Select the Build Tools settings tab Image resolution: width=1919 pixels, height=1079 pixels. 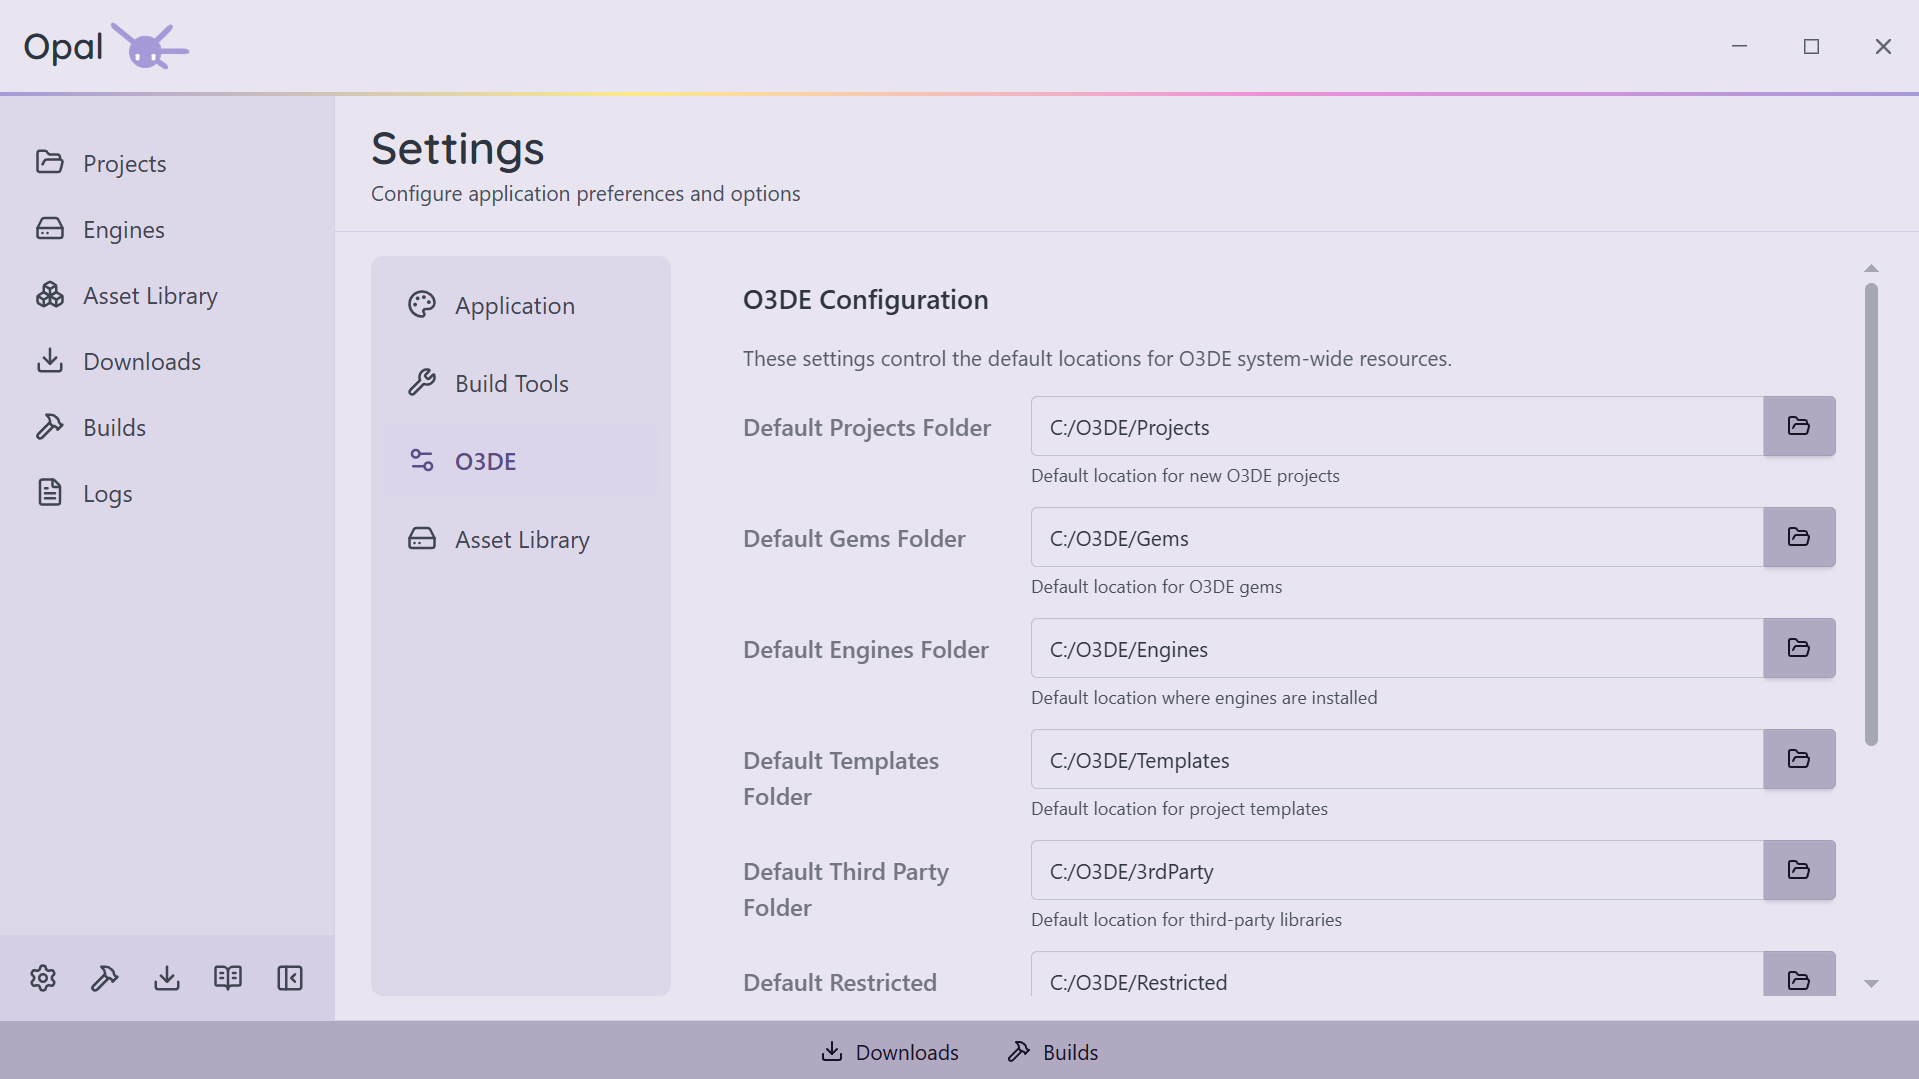[x=521, y=383]
